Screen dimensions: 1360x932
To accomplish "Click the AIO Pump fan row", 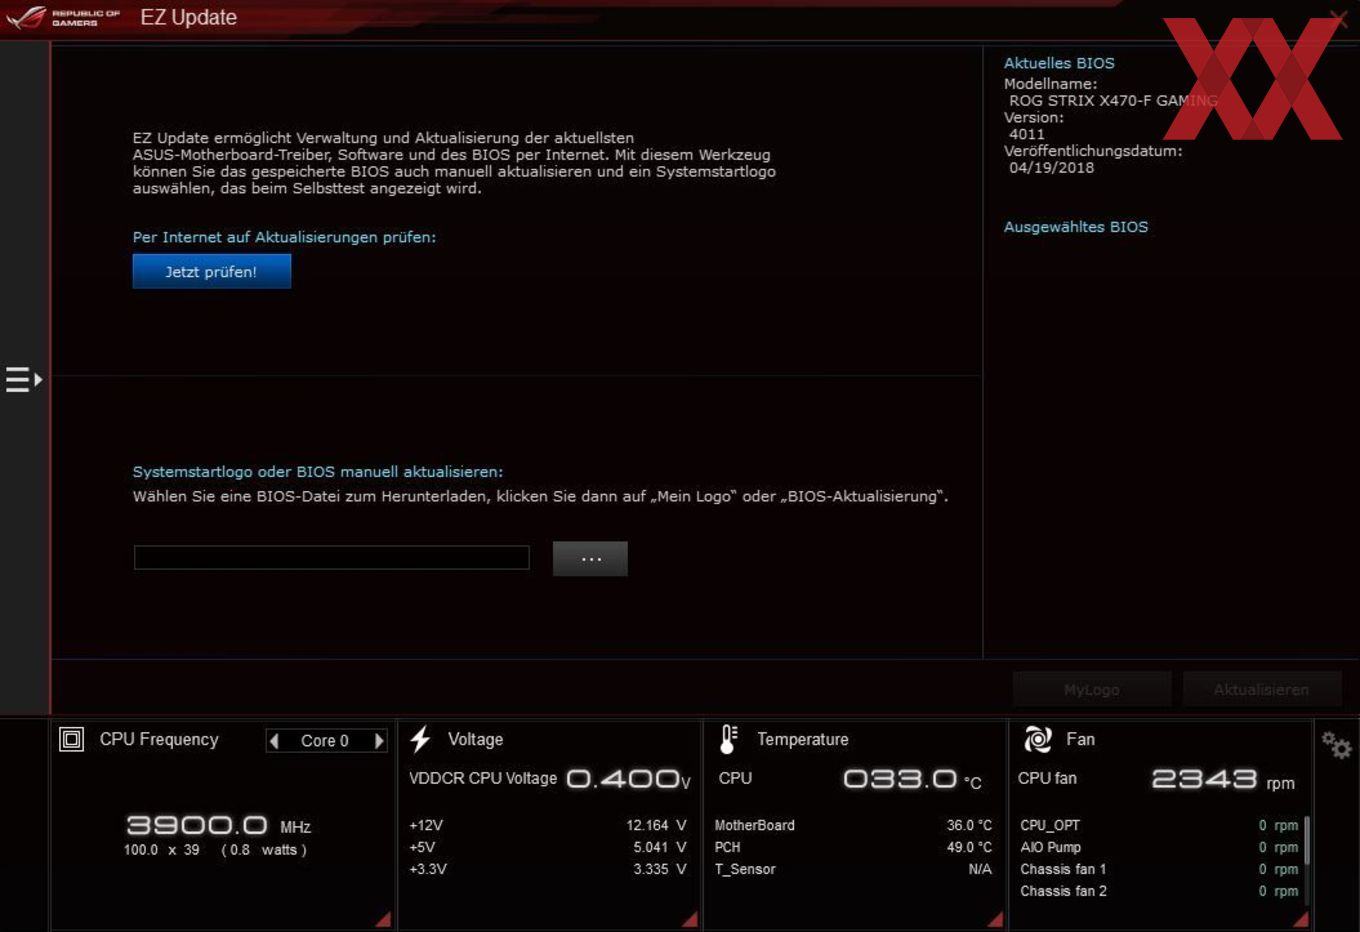I will tap(1159, 847).
